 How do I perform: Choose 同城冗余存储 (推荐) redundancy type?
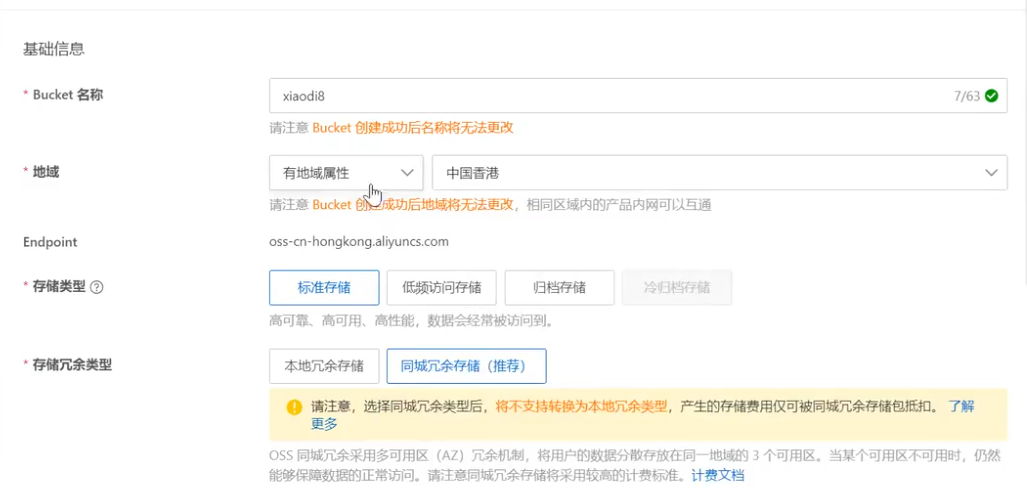tap(466, 366)
